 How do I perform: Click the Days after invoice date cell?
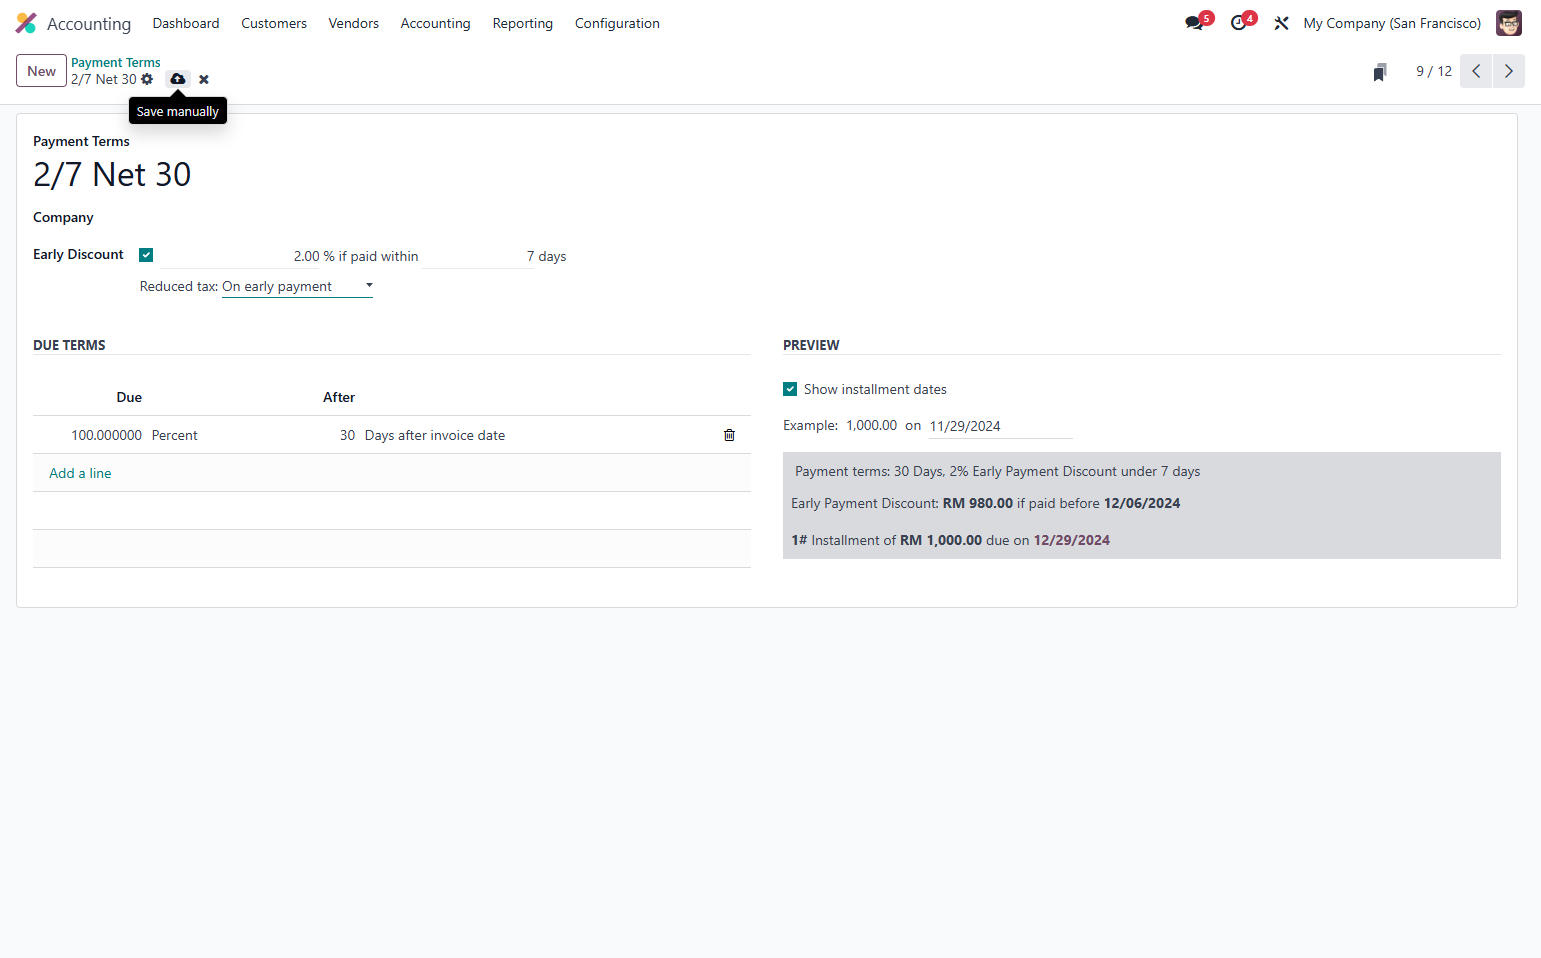coord(435,435)
